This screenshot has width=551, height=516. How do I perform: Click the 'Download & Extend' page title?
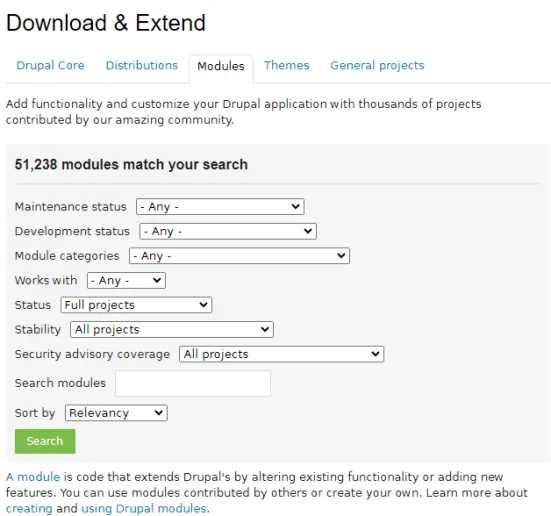tap(106, 23)
